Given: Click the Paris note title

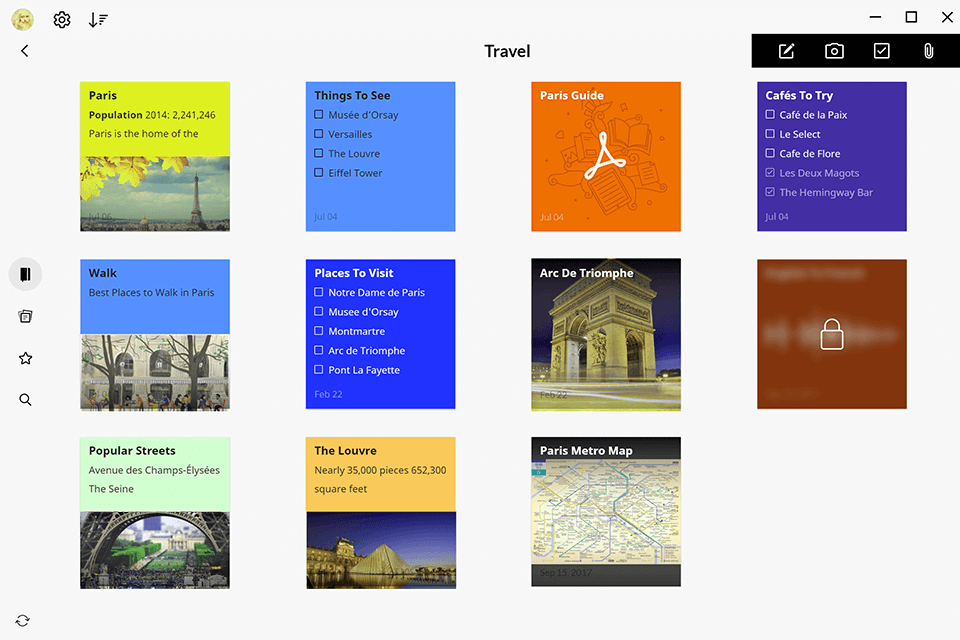Looking at the screenshot, I should point(103,96).
